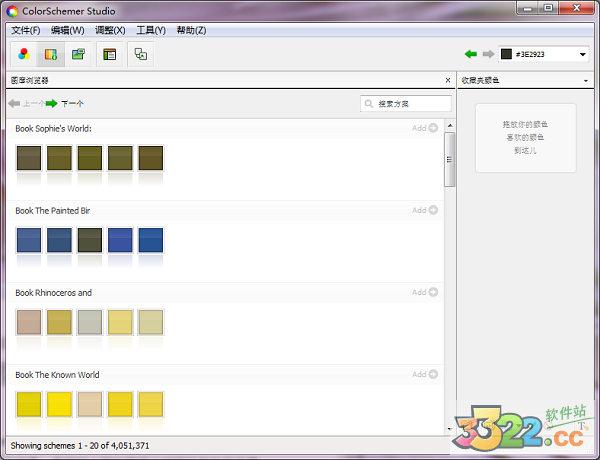Viewport: 600px width, 460px height.
Task: Go back with green left arrow in toolbar
Action: 471,54
